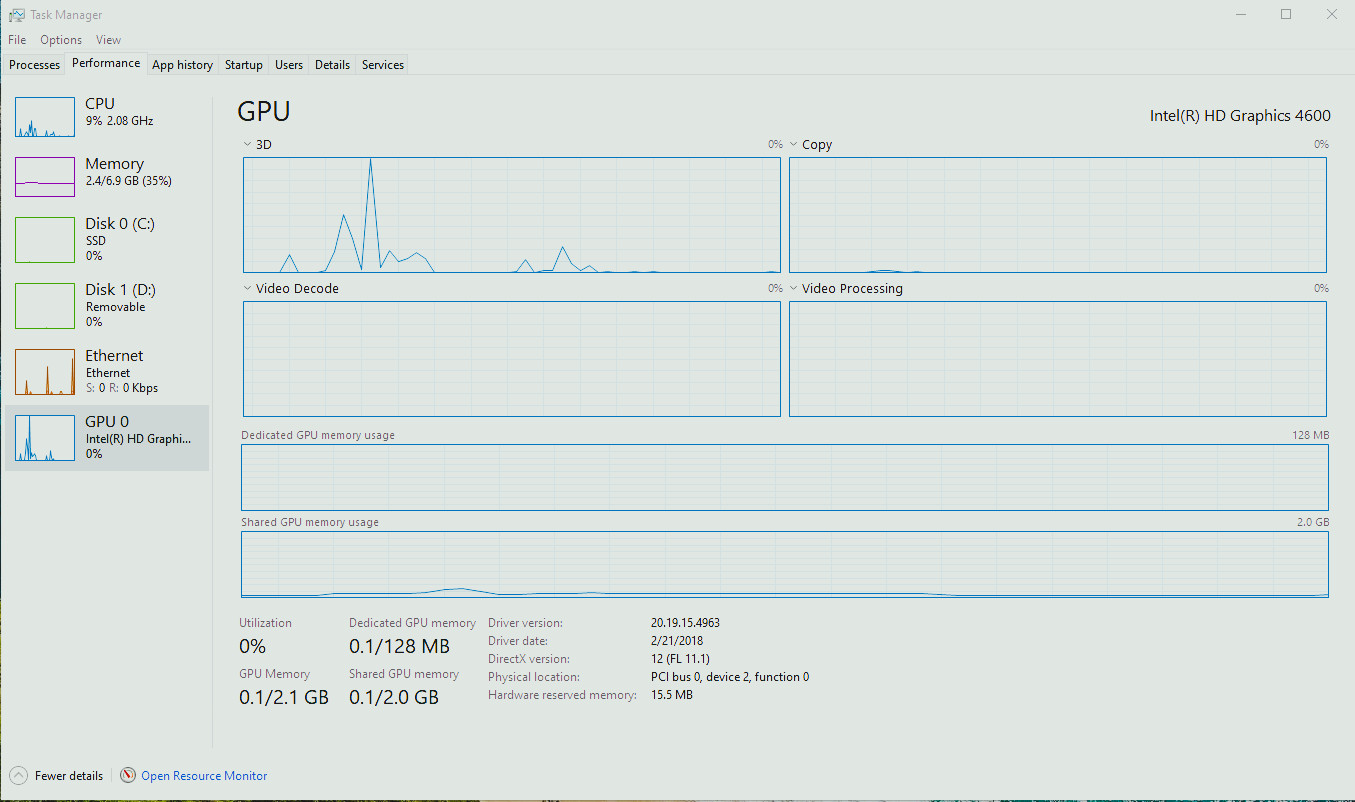The width and height of the screenshot is (1355, 802).
Task: Expand the 3D engine graph dropdown
Action: coord(247,145)
